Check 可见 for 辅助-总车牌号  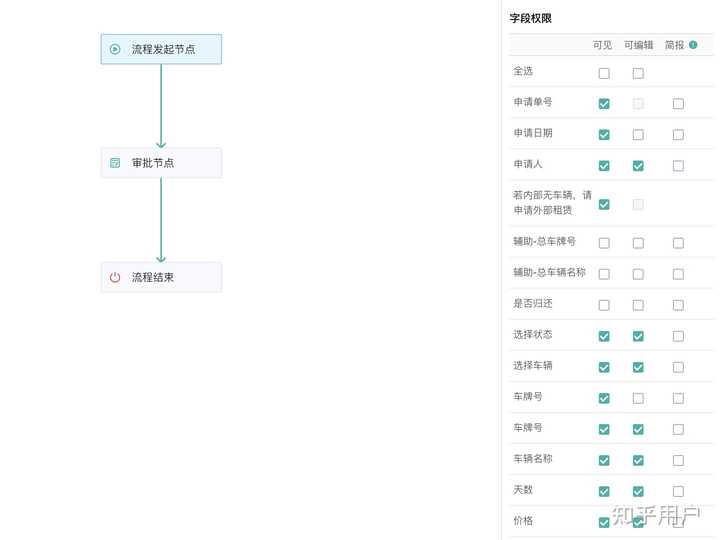click(x=604, y=243)
